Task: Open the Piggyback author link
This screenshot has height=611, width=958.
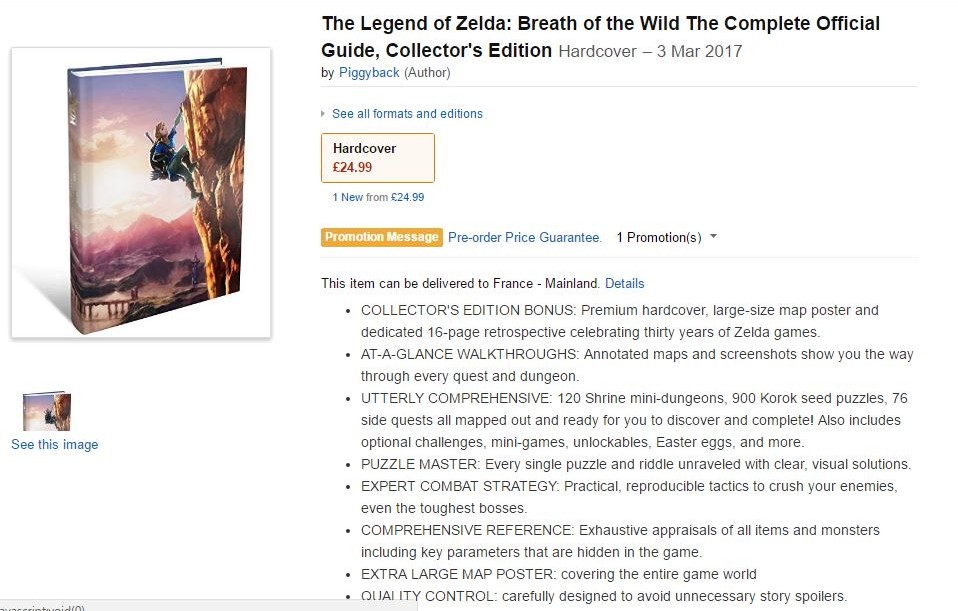Action: click(x=369, y=73)
